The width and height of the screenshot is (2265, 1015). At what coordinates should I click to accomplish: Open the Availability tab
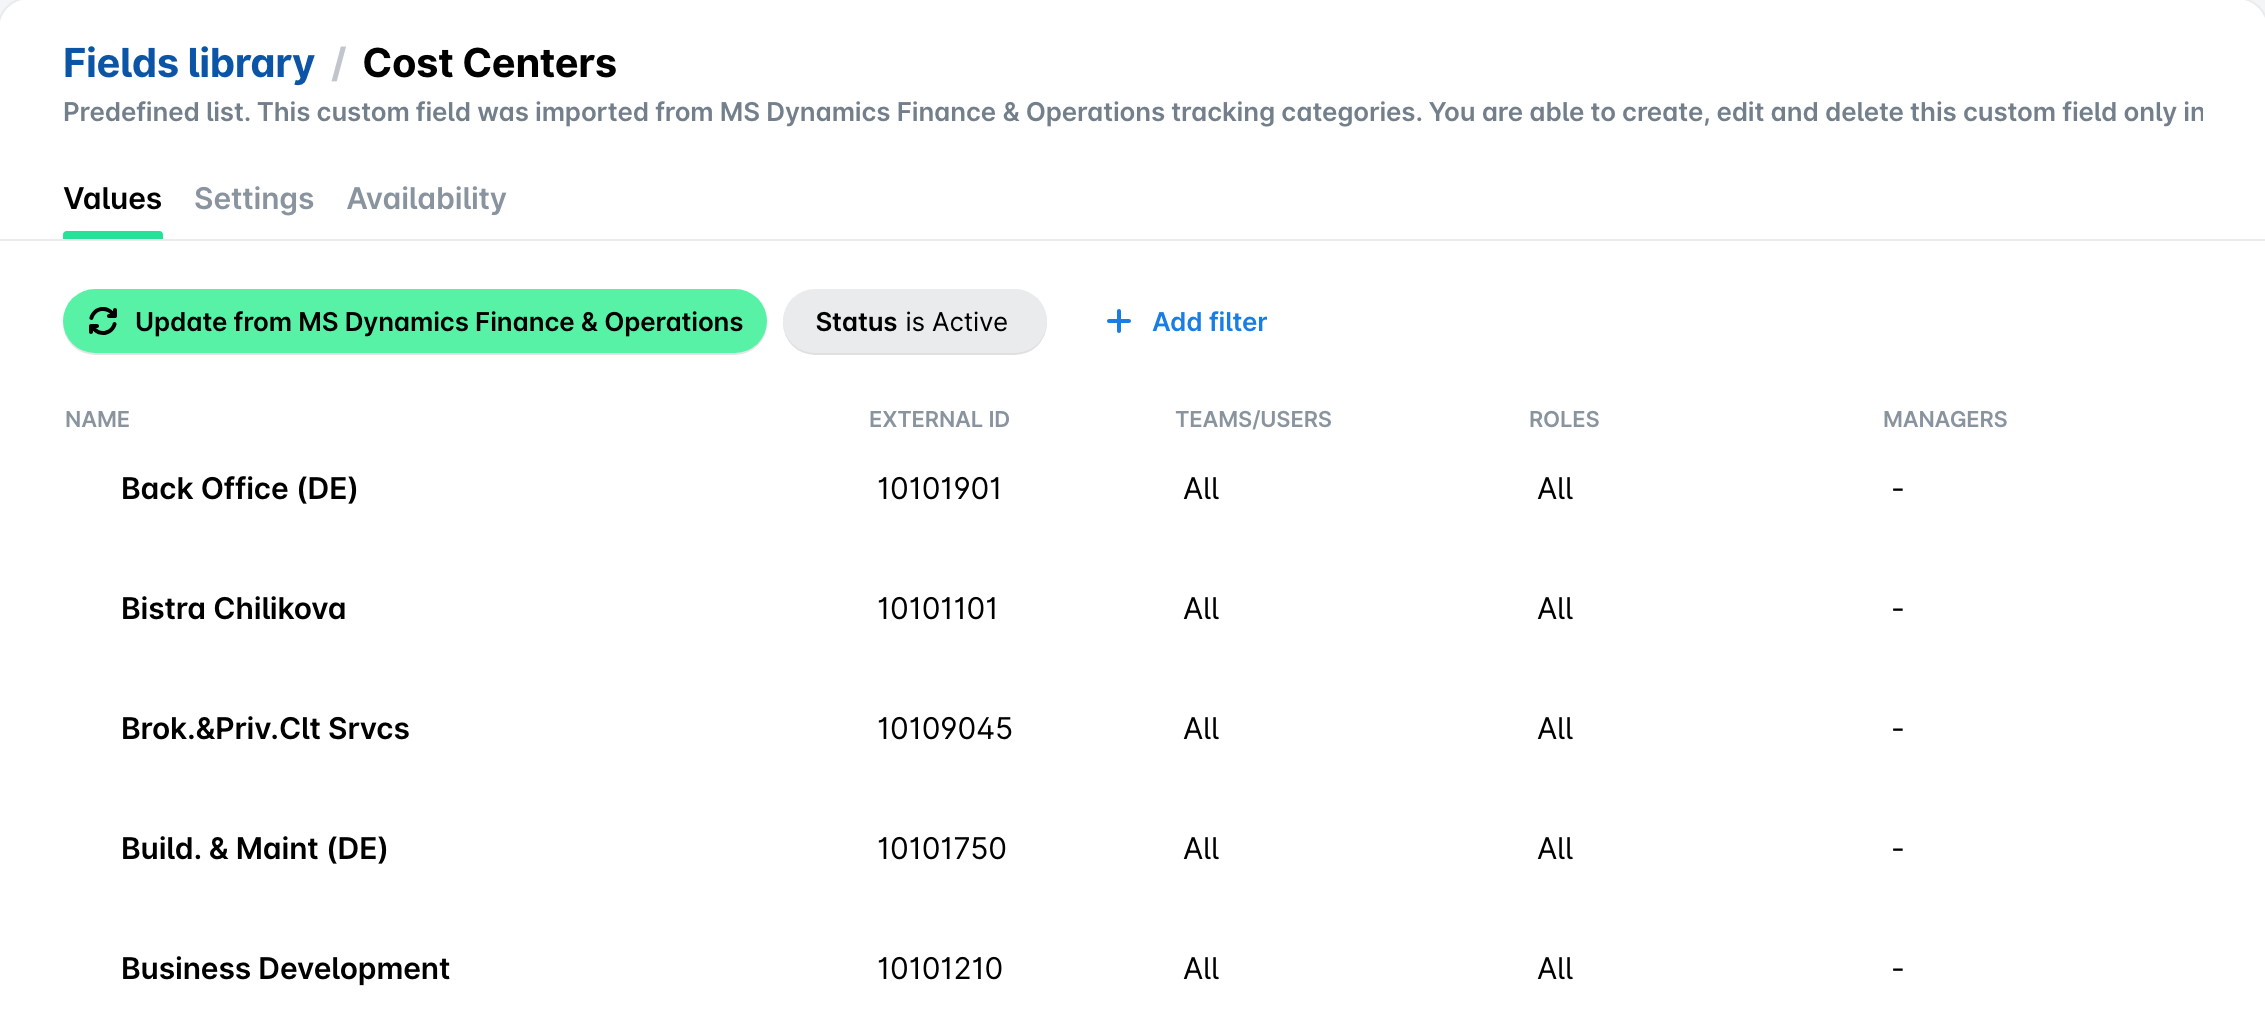(427, 198)
